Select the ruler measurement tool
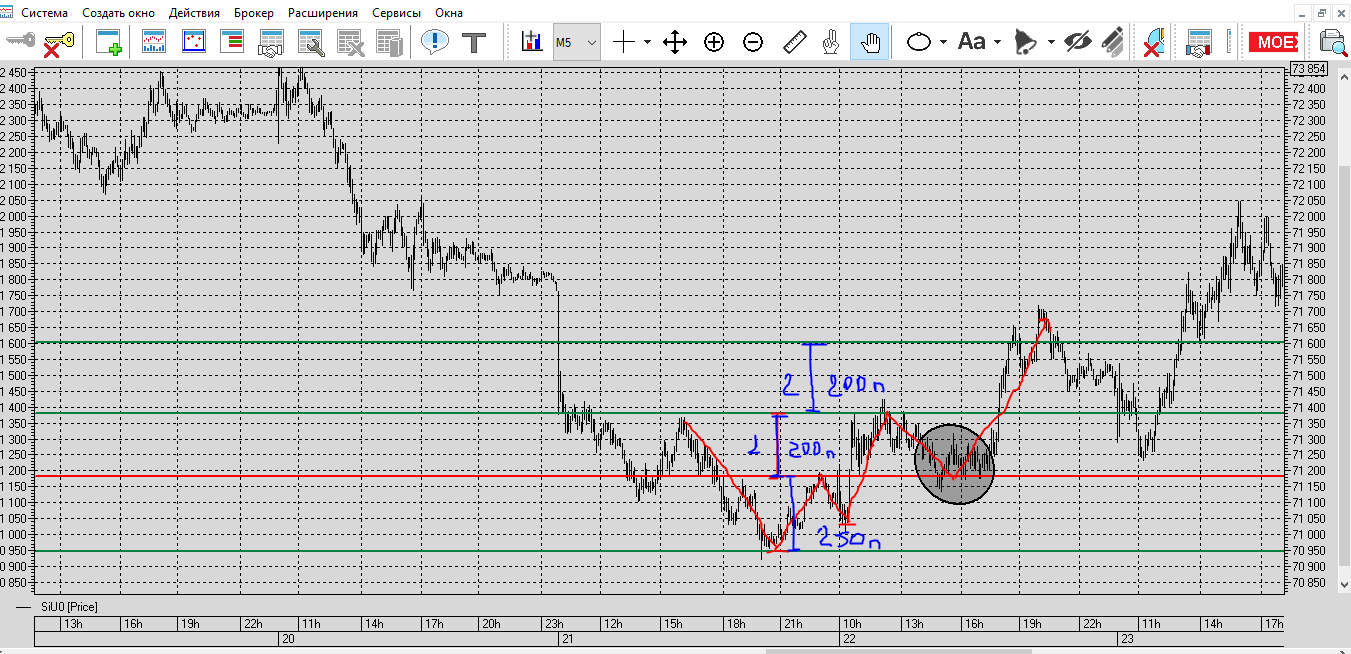 click(794, 42)
